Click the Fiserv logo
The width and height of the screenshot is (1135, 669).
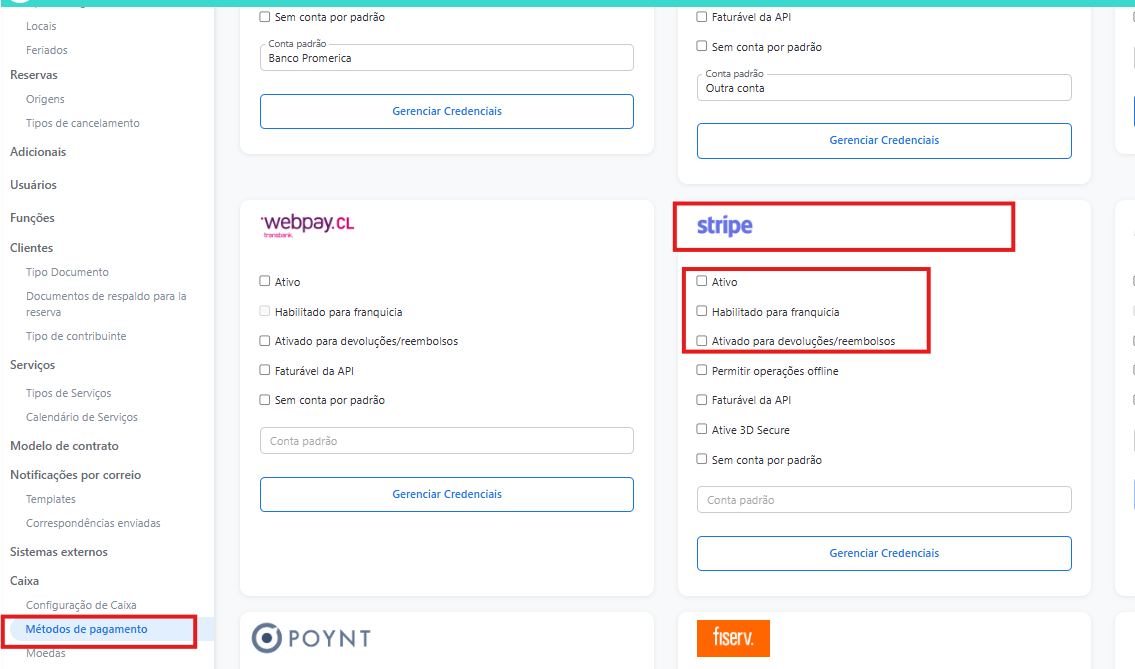tap(733, 638)
